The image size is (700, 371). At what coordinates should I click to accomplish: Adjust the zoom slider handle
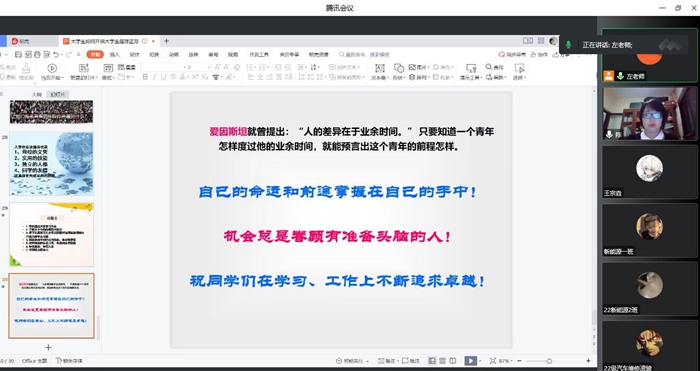pyautogui.click(x=549, y=361)
